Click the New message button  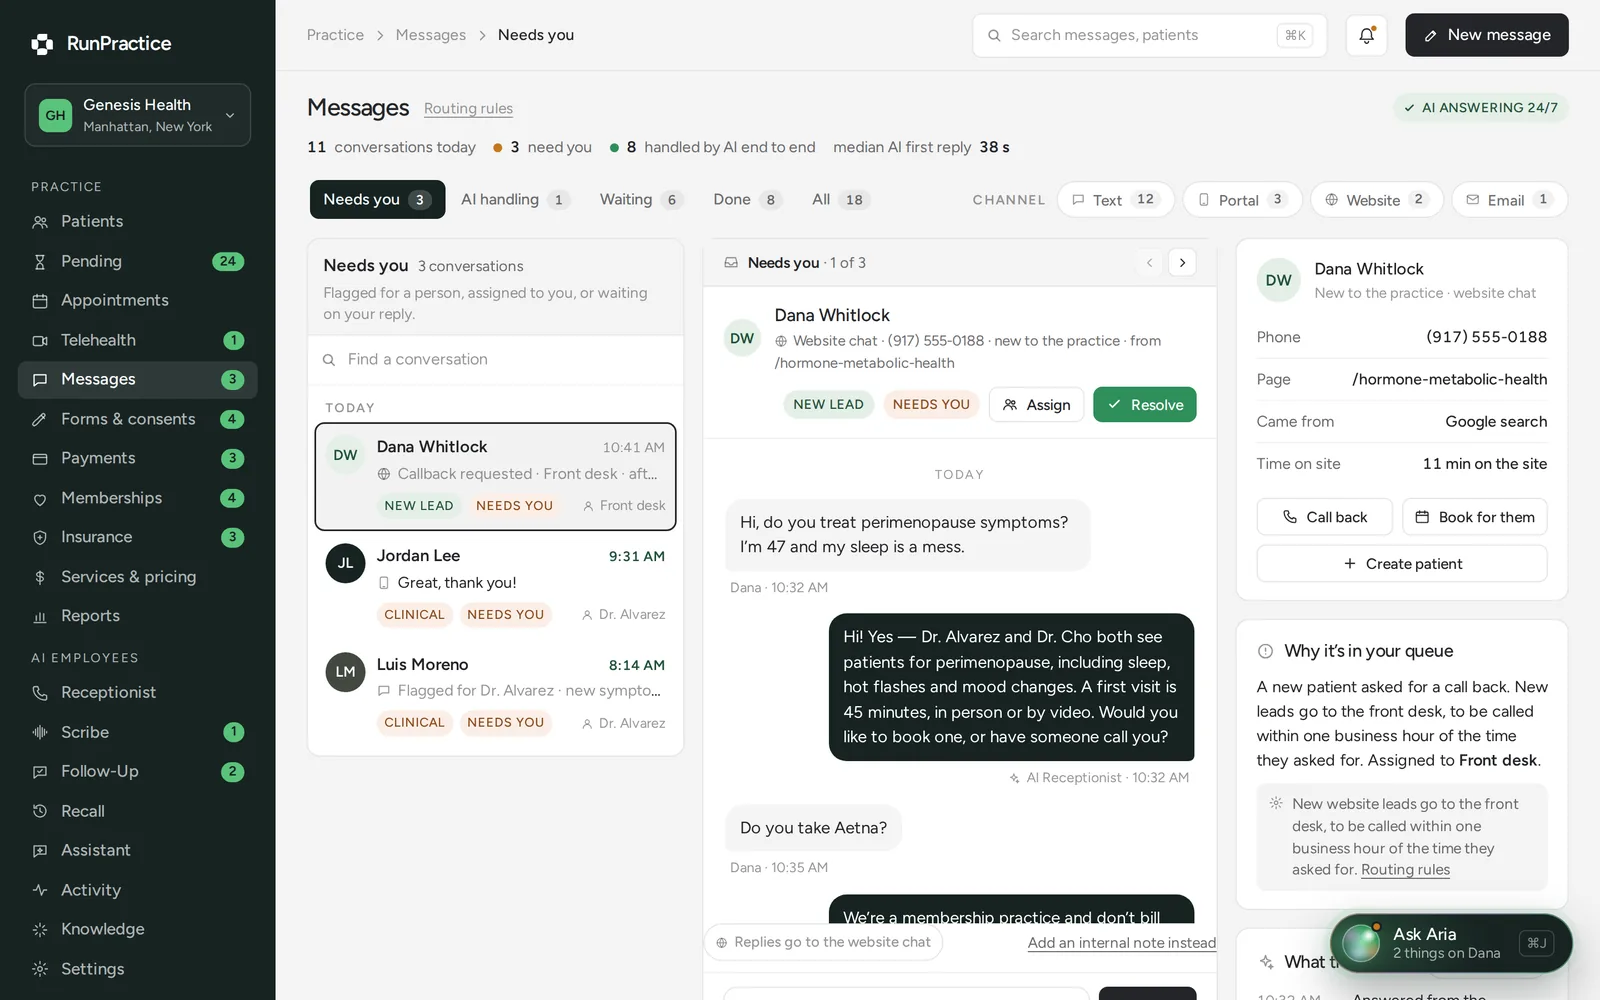pos(1486,35)
